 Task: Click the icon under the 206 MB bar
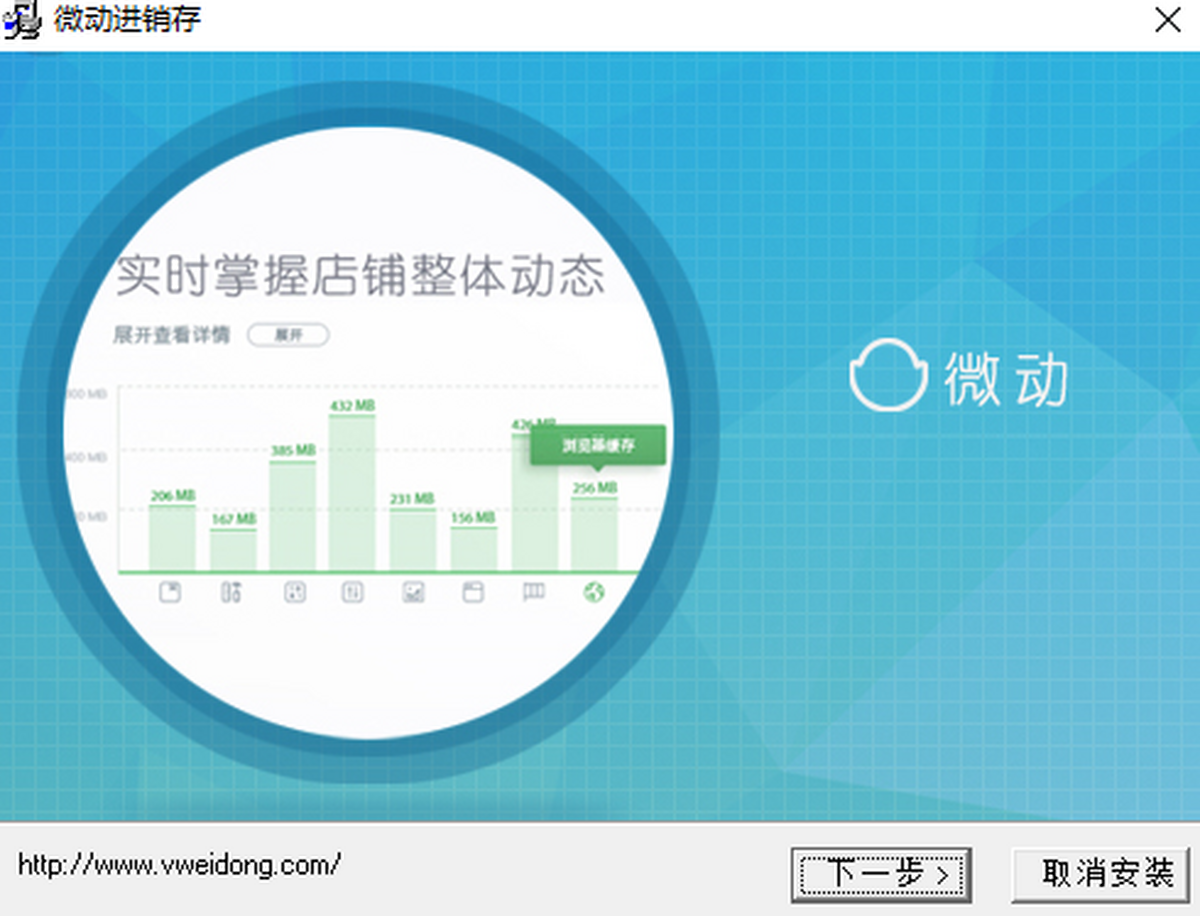coord(171,592)
